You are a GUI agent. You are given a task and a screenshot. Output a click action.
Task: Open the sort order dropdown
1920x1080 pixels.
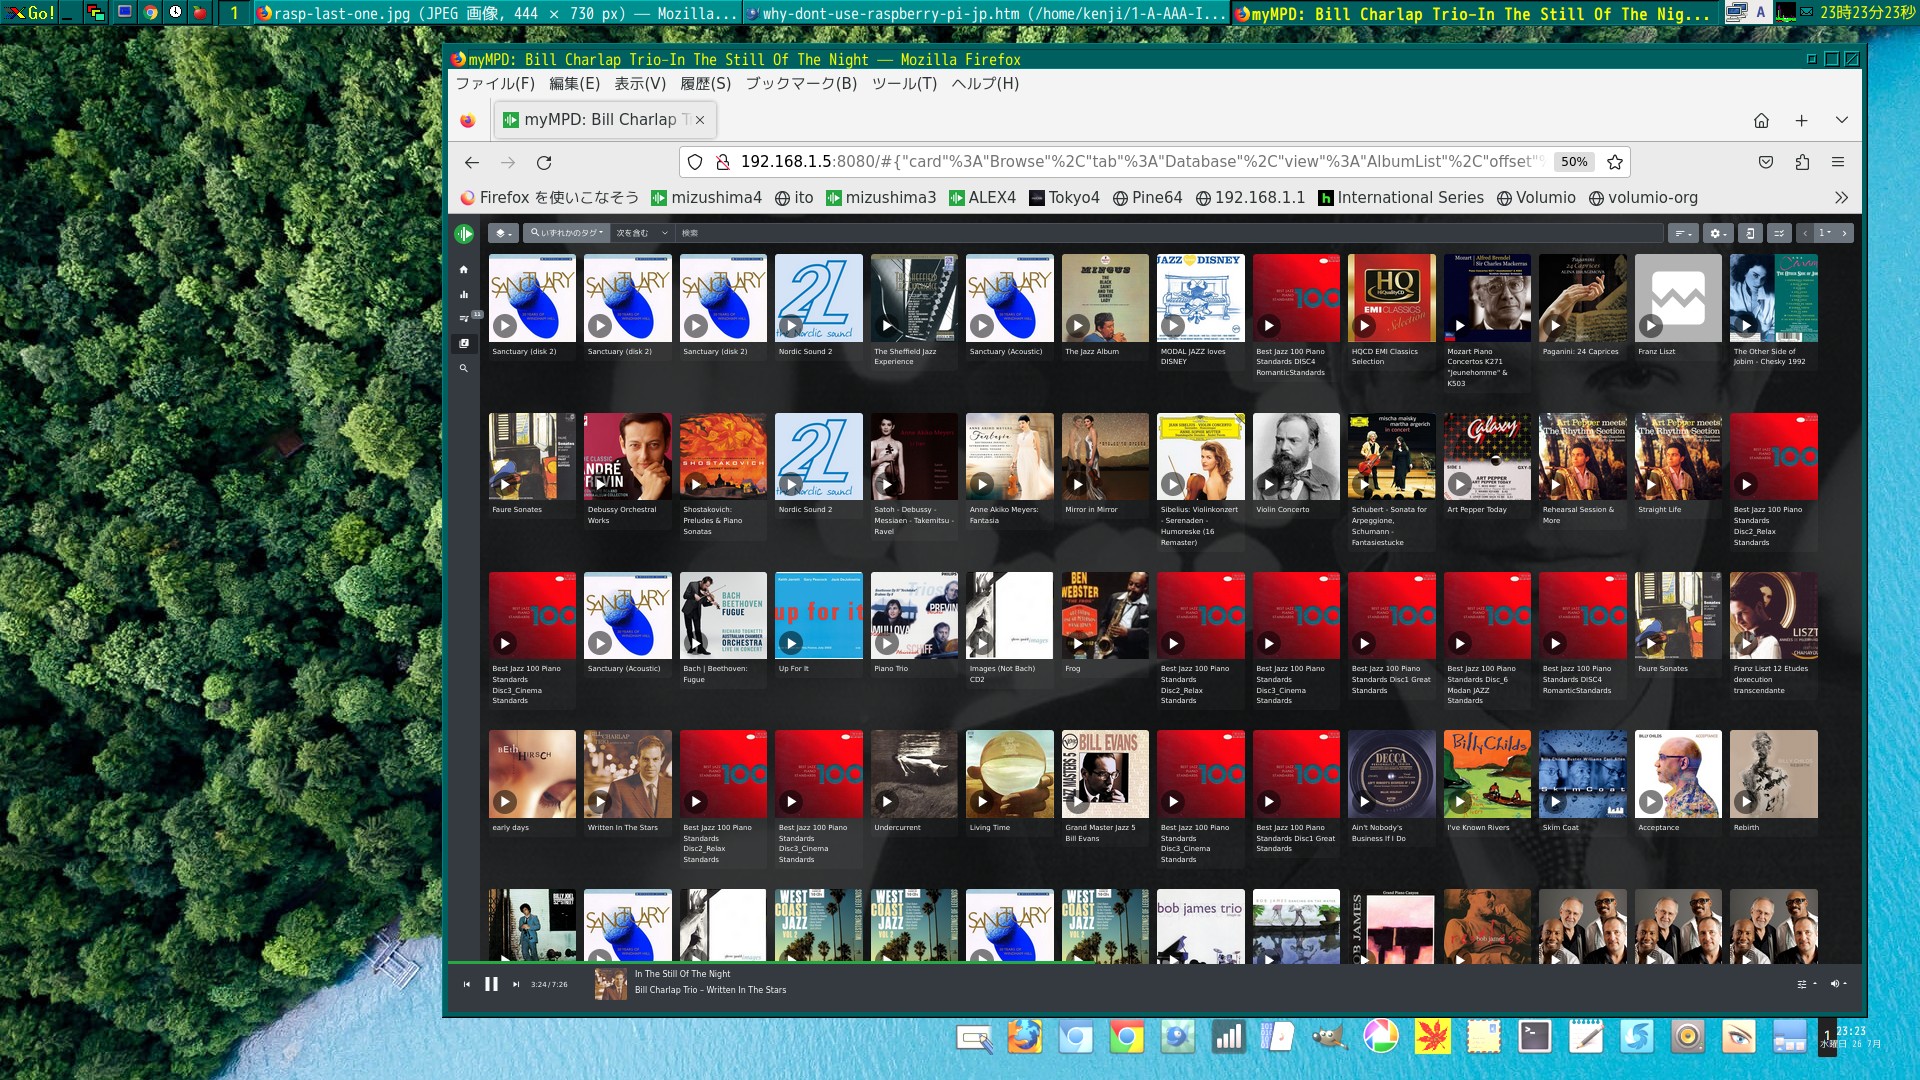point(1684,233)
